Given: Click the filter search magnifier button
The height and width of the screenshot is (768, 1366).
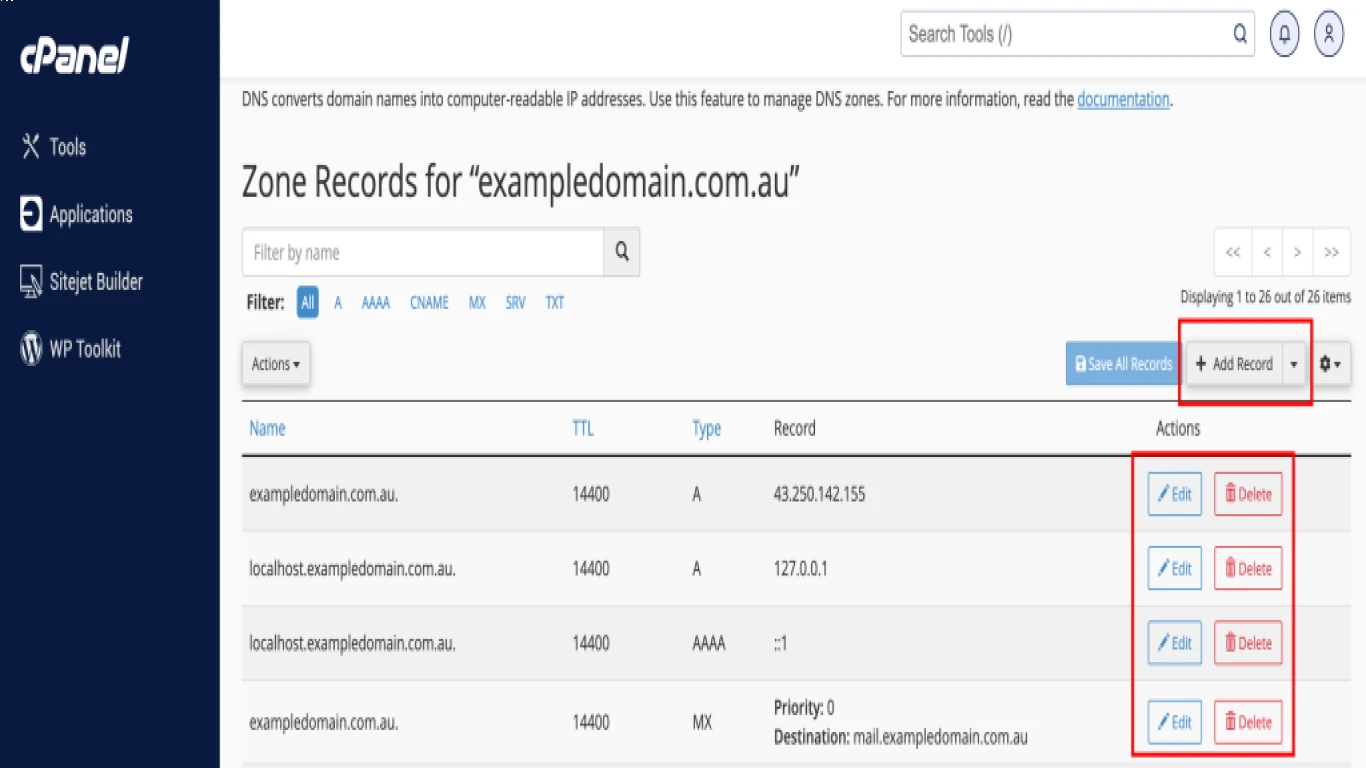Looking at the screenshot, I should 622,252.
